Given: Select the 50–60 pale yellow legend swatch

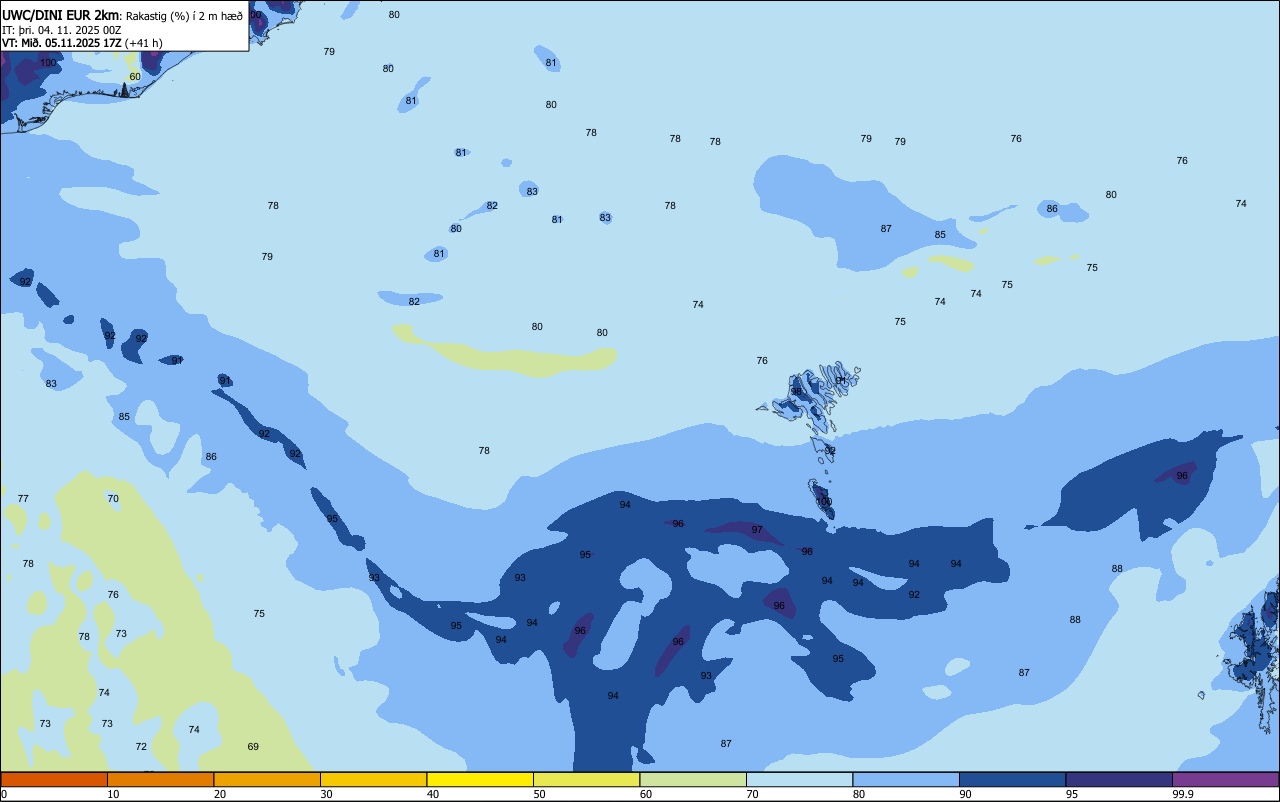Looking at the screenshot, I should coord(586,779).
